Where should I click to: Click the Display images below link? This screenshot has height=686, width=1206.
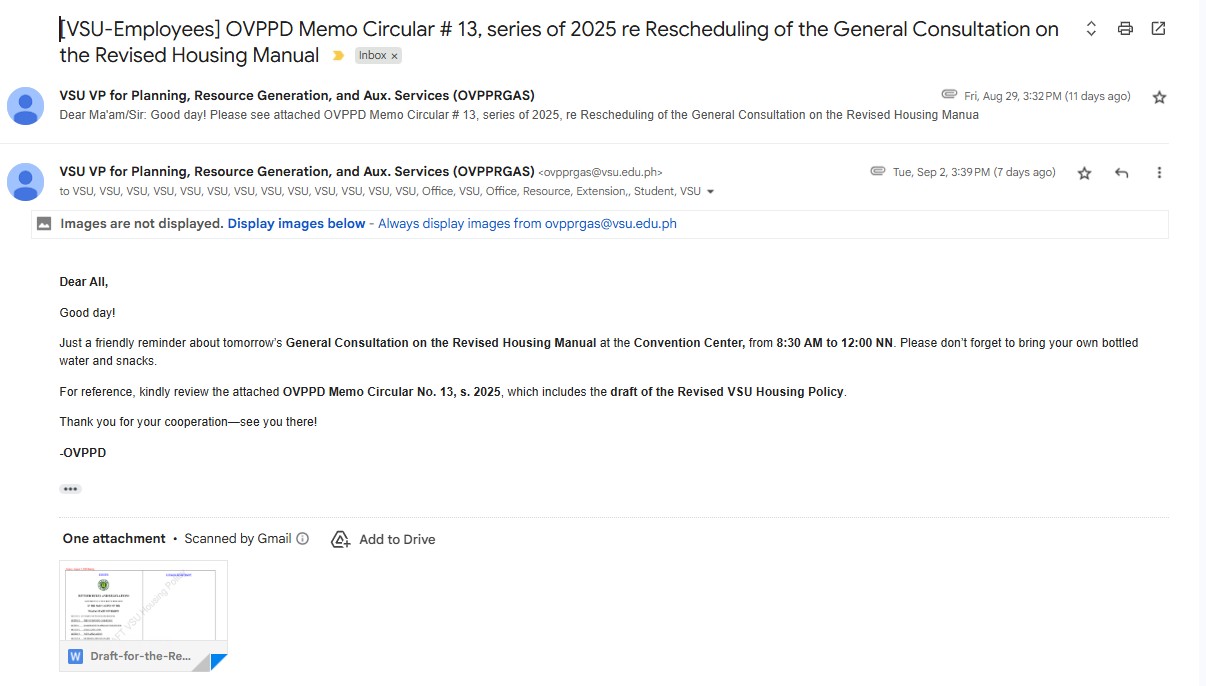pos(296,224)
